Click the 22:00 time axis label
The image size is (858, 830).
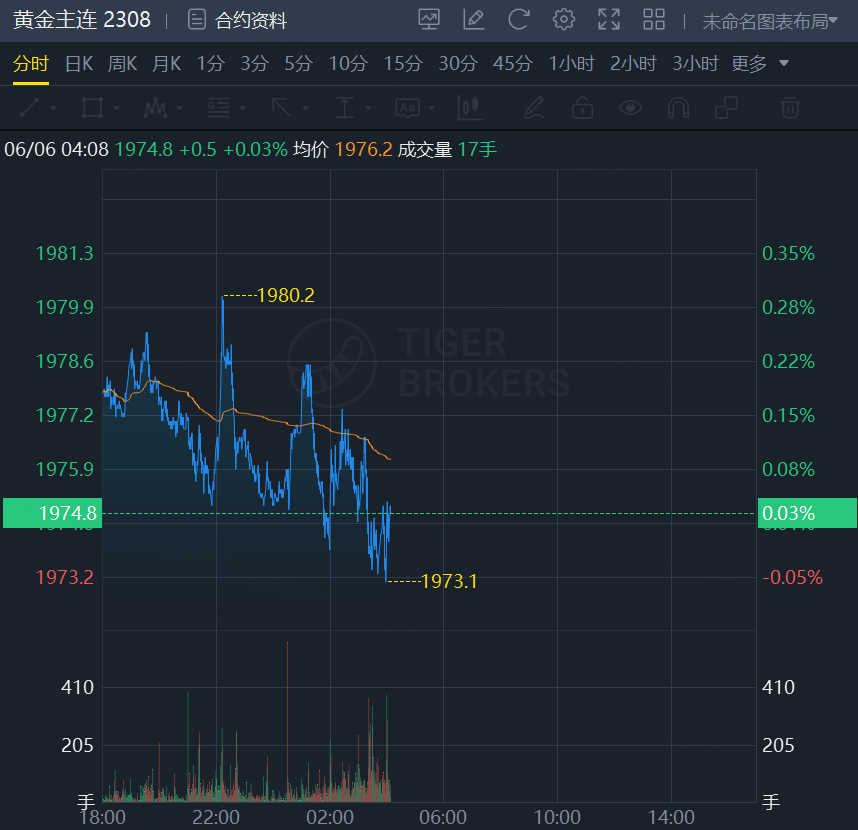[216, 817]
